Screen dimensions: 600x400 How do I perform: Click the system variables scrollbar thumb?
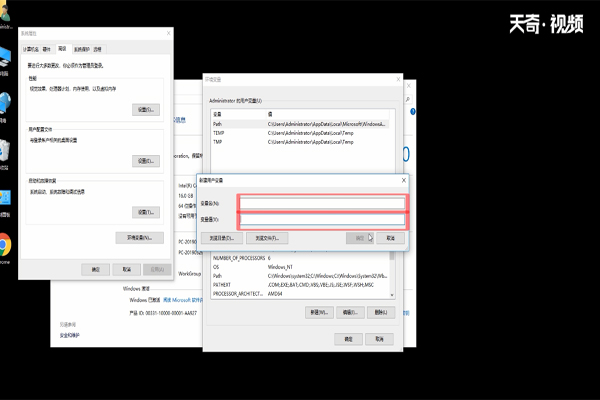pyautogui.click(x=392, y=256)
